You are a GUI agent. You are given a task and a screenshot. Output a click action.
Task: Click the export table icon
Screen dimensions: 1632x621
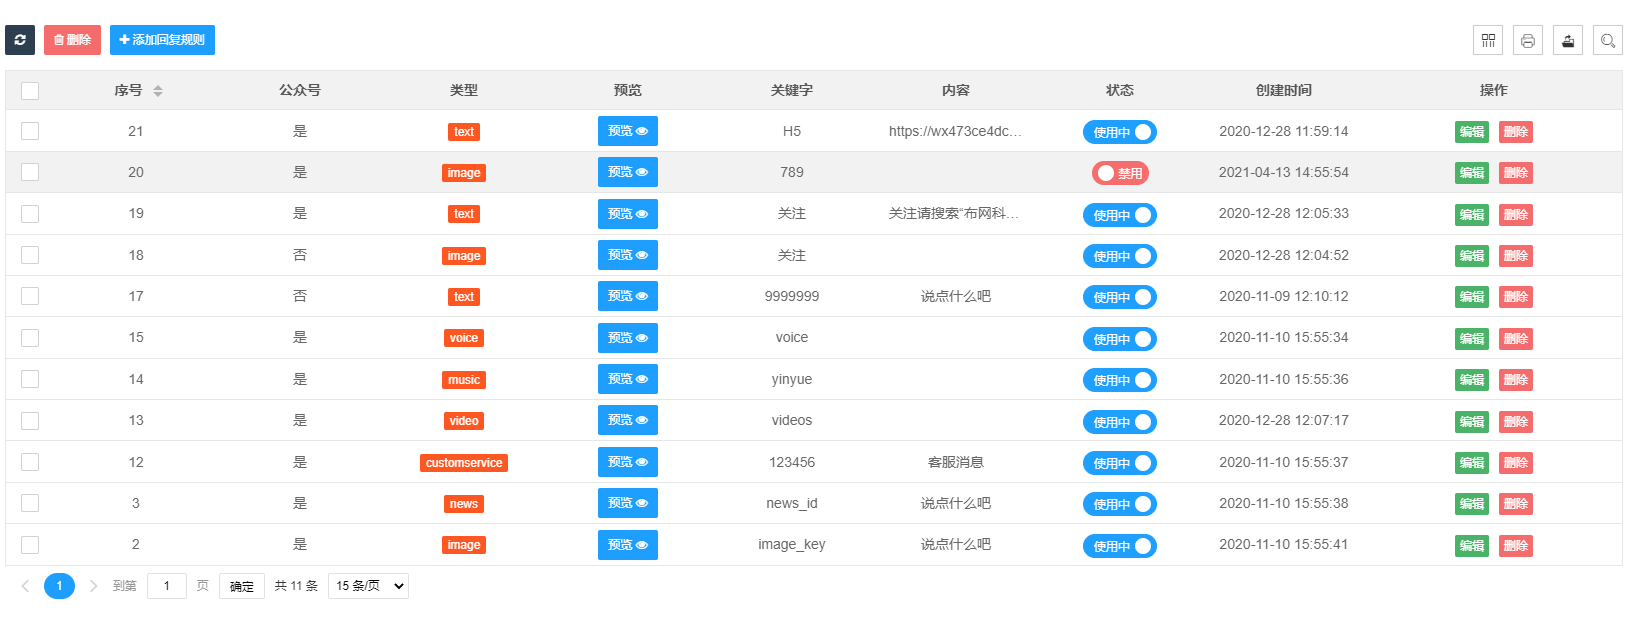[x=1568, y=40]
